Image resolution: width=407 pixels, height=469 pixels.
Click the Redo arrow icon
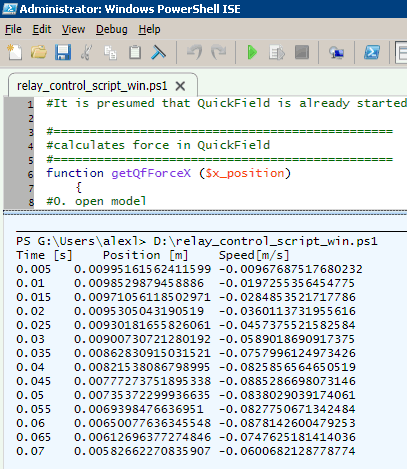click(x=219, y=52)
